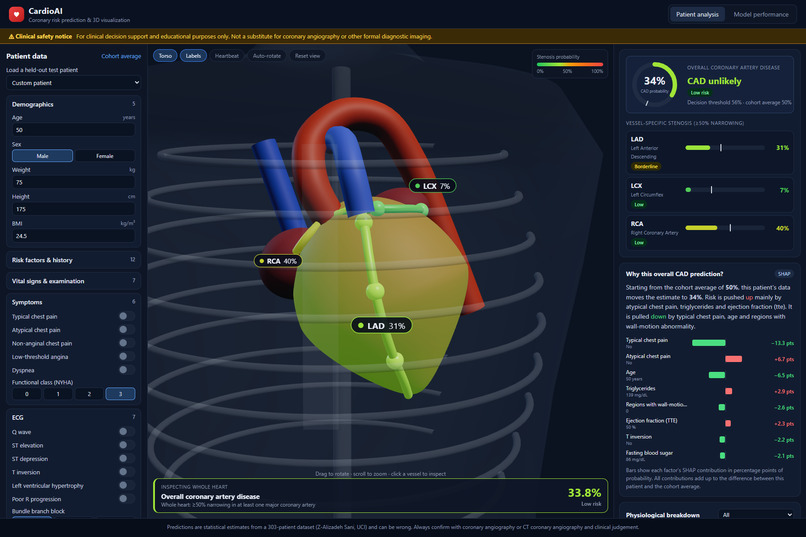Toggle the Torso view button

pyautogui.click(x=165, y=56)
